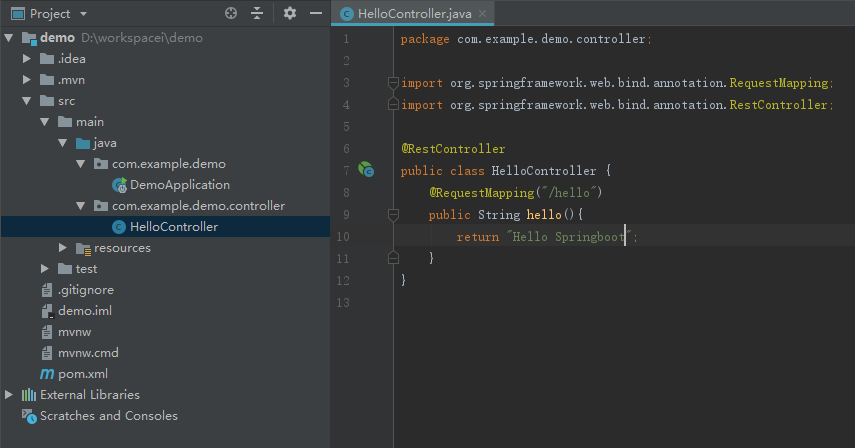Click RequestMapping in the import on line 3
Image resolution: width=855 pixels, height=448 pixels.
[x=779, y=83]
